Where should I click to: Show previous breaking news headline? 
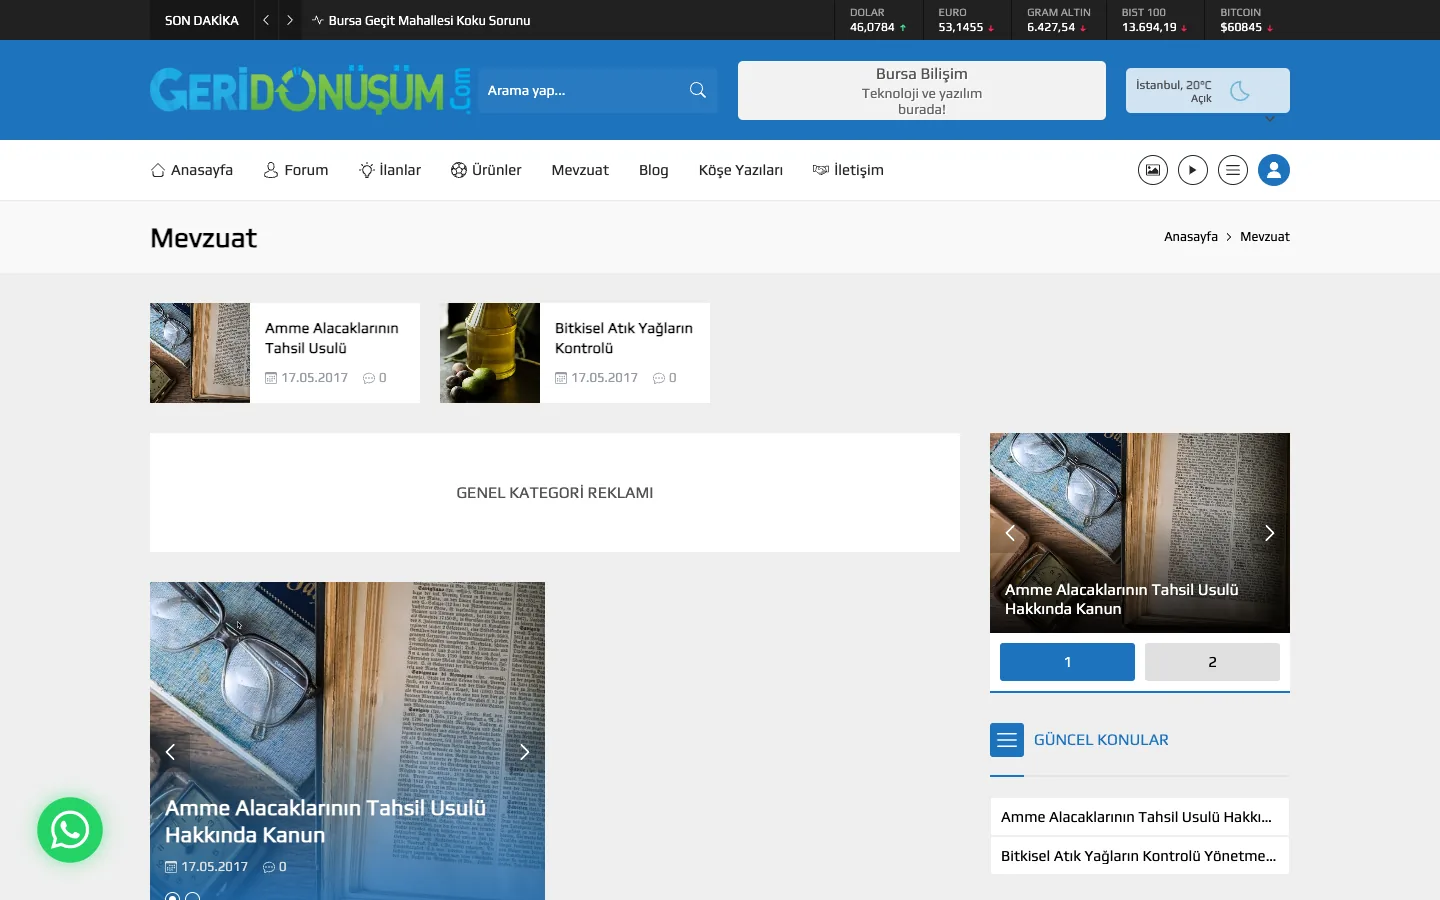[x=266, y=20]
